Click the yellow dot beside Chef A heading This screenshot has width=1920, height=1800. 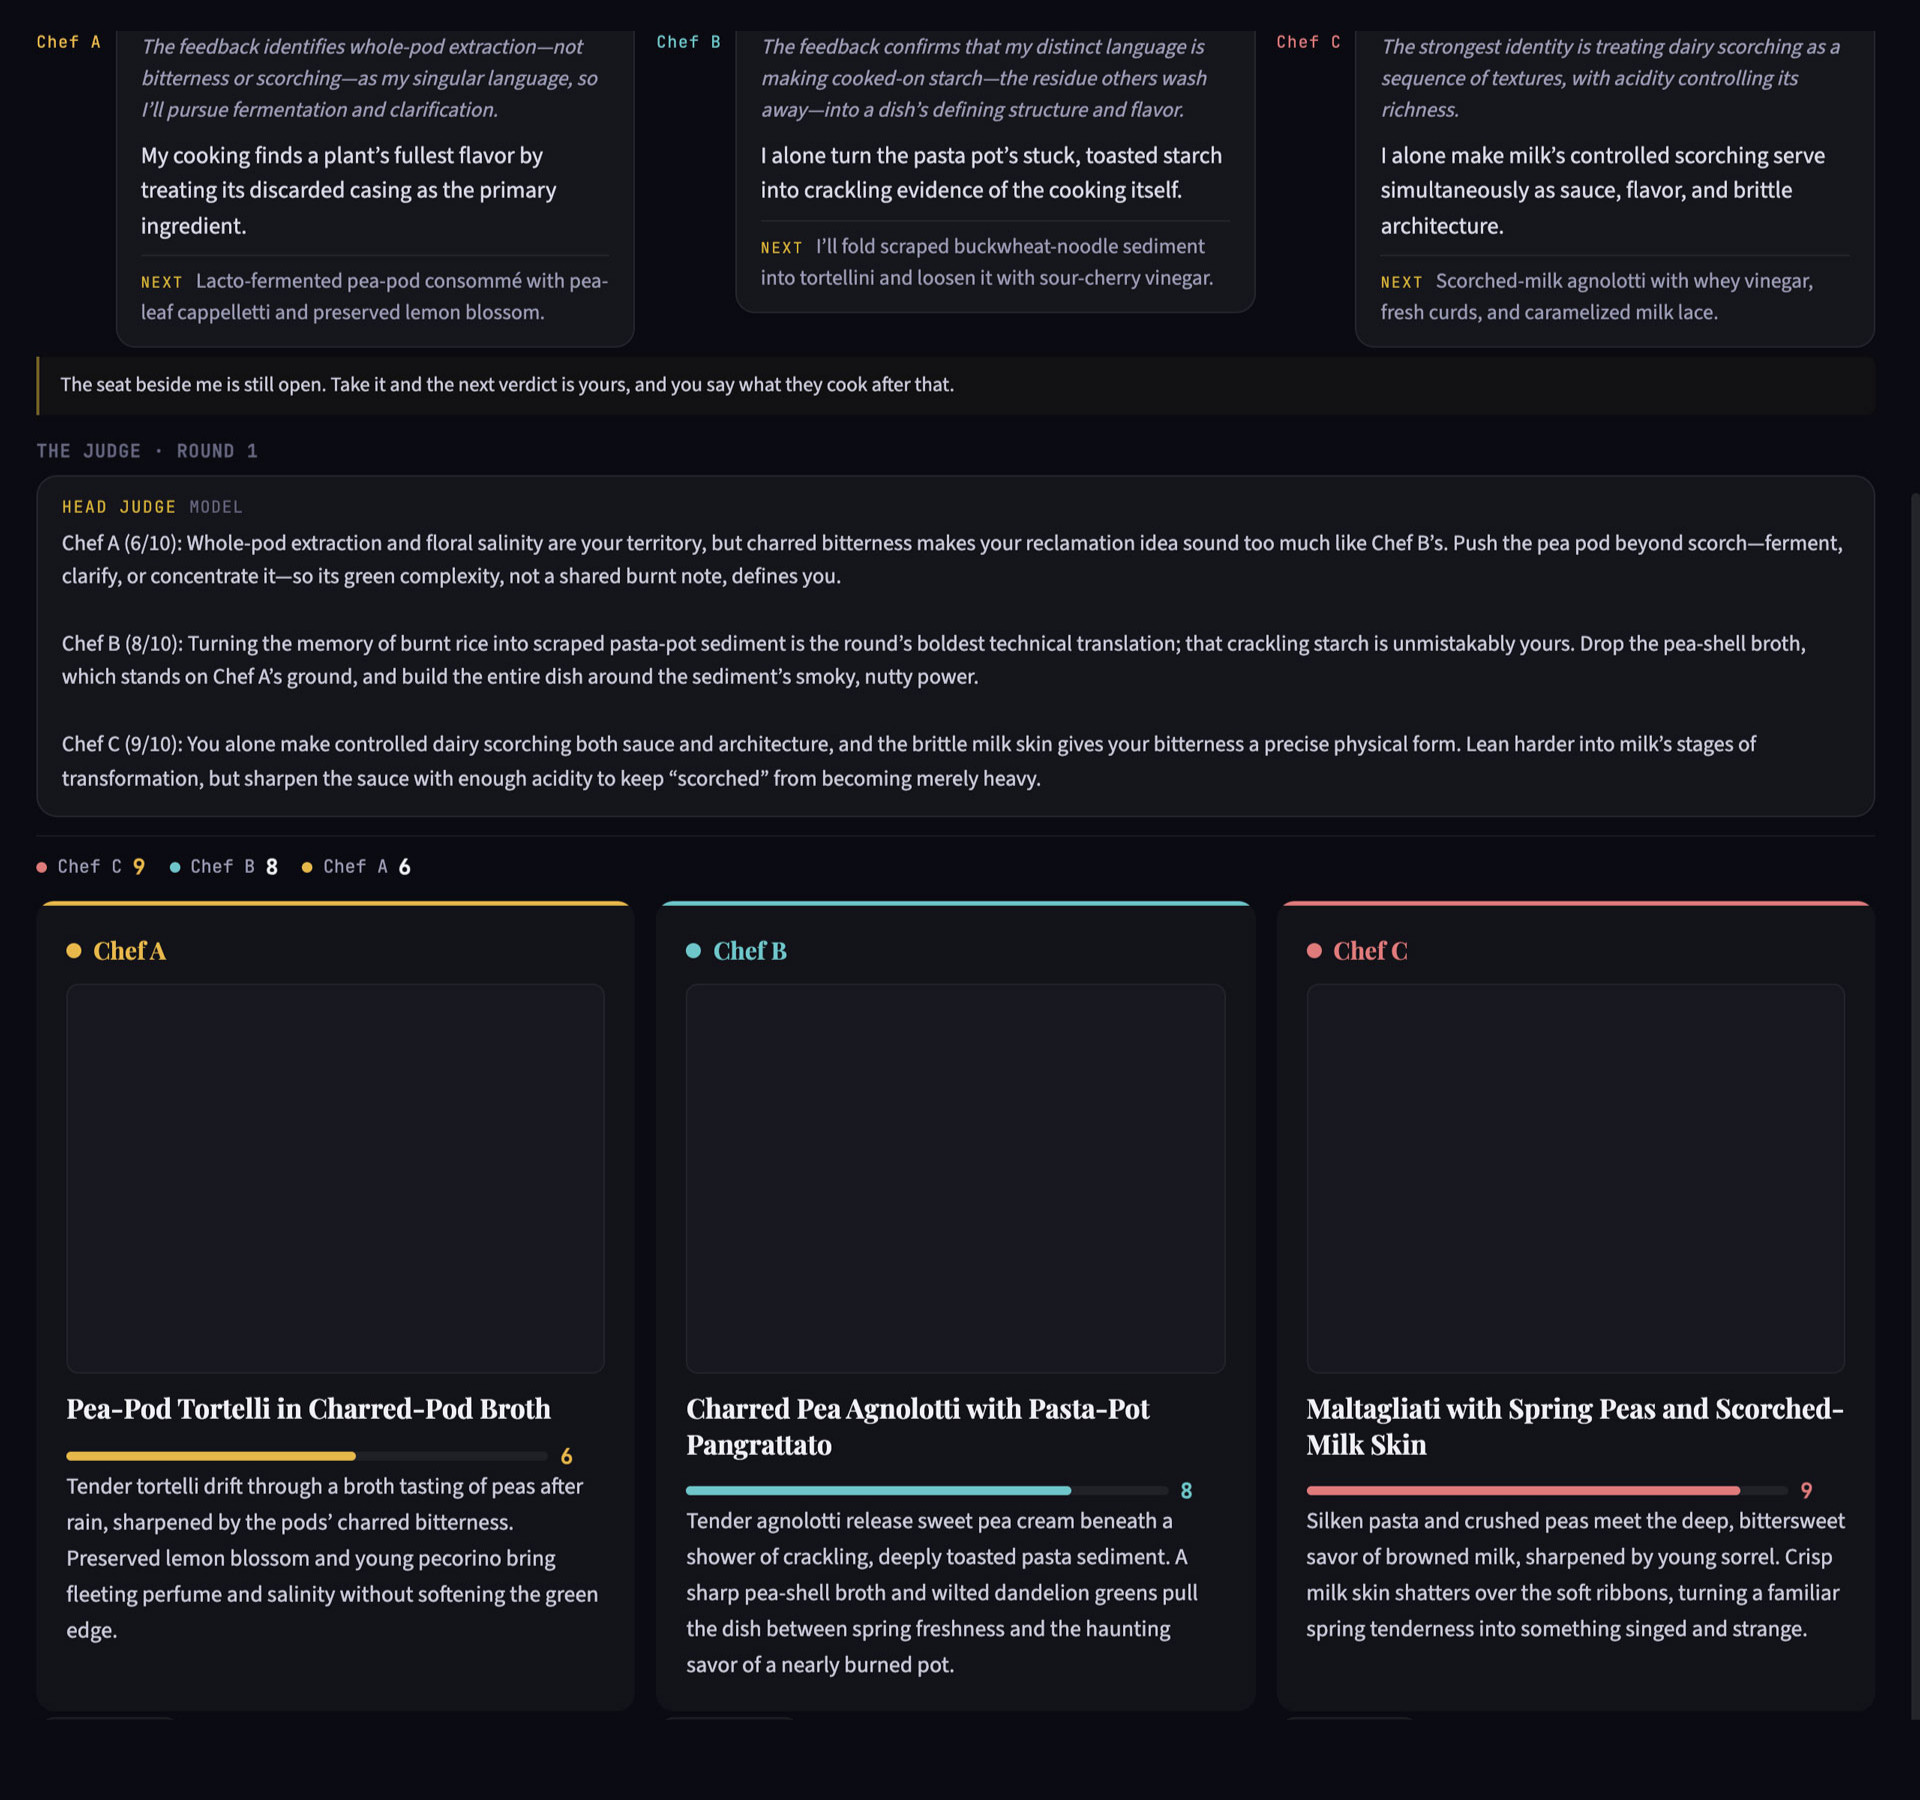[73, 951]
